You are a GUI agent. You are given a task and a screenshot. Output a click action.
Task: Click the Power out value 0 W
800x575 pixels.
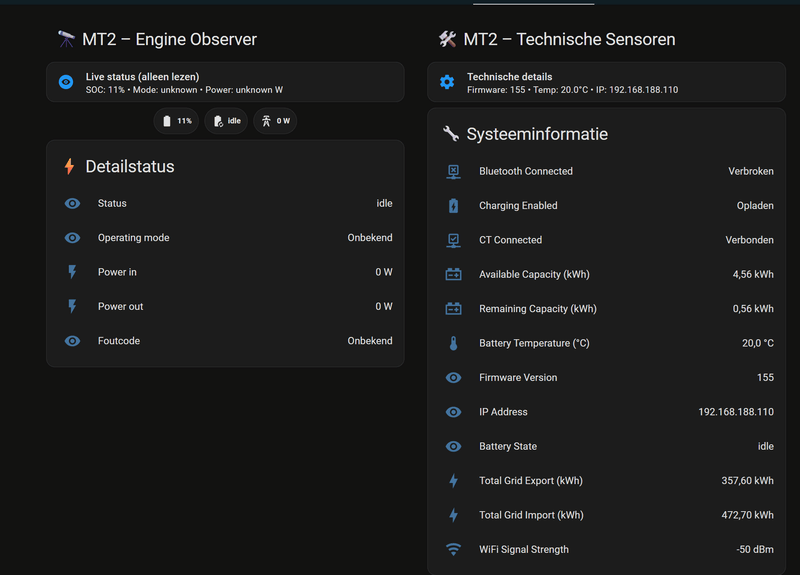point(384,306)
